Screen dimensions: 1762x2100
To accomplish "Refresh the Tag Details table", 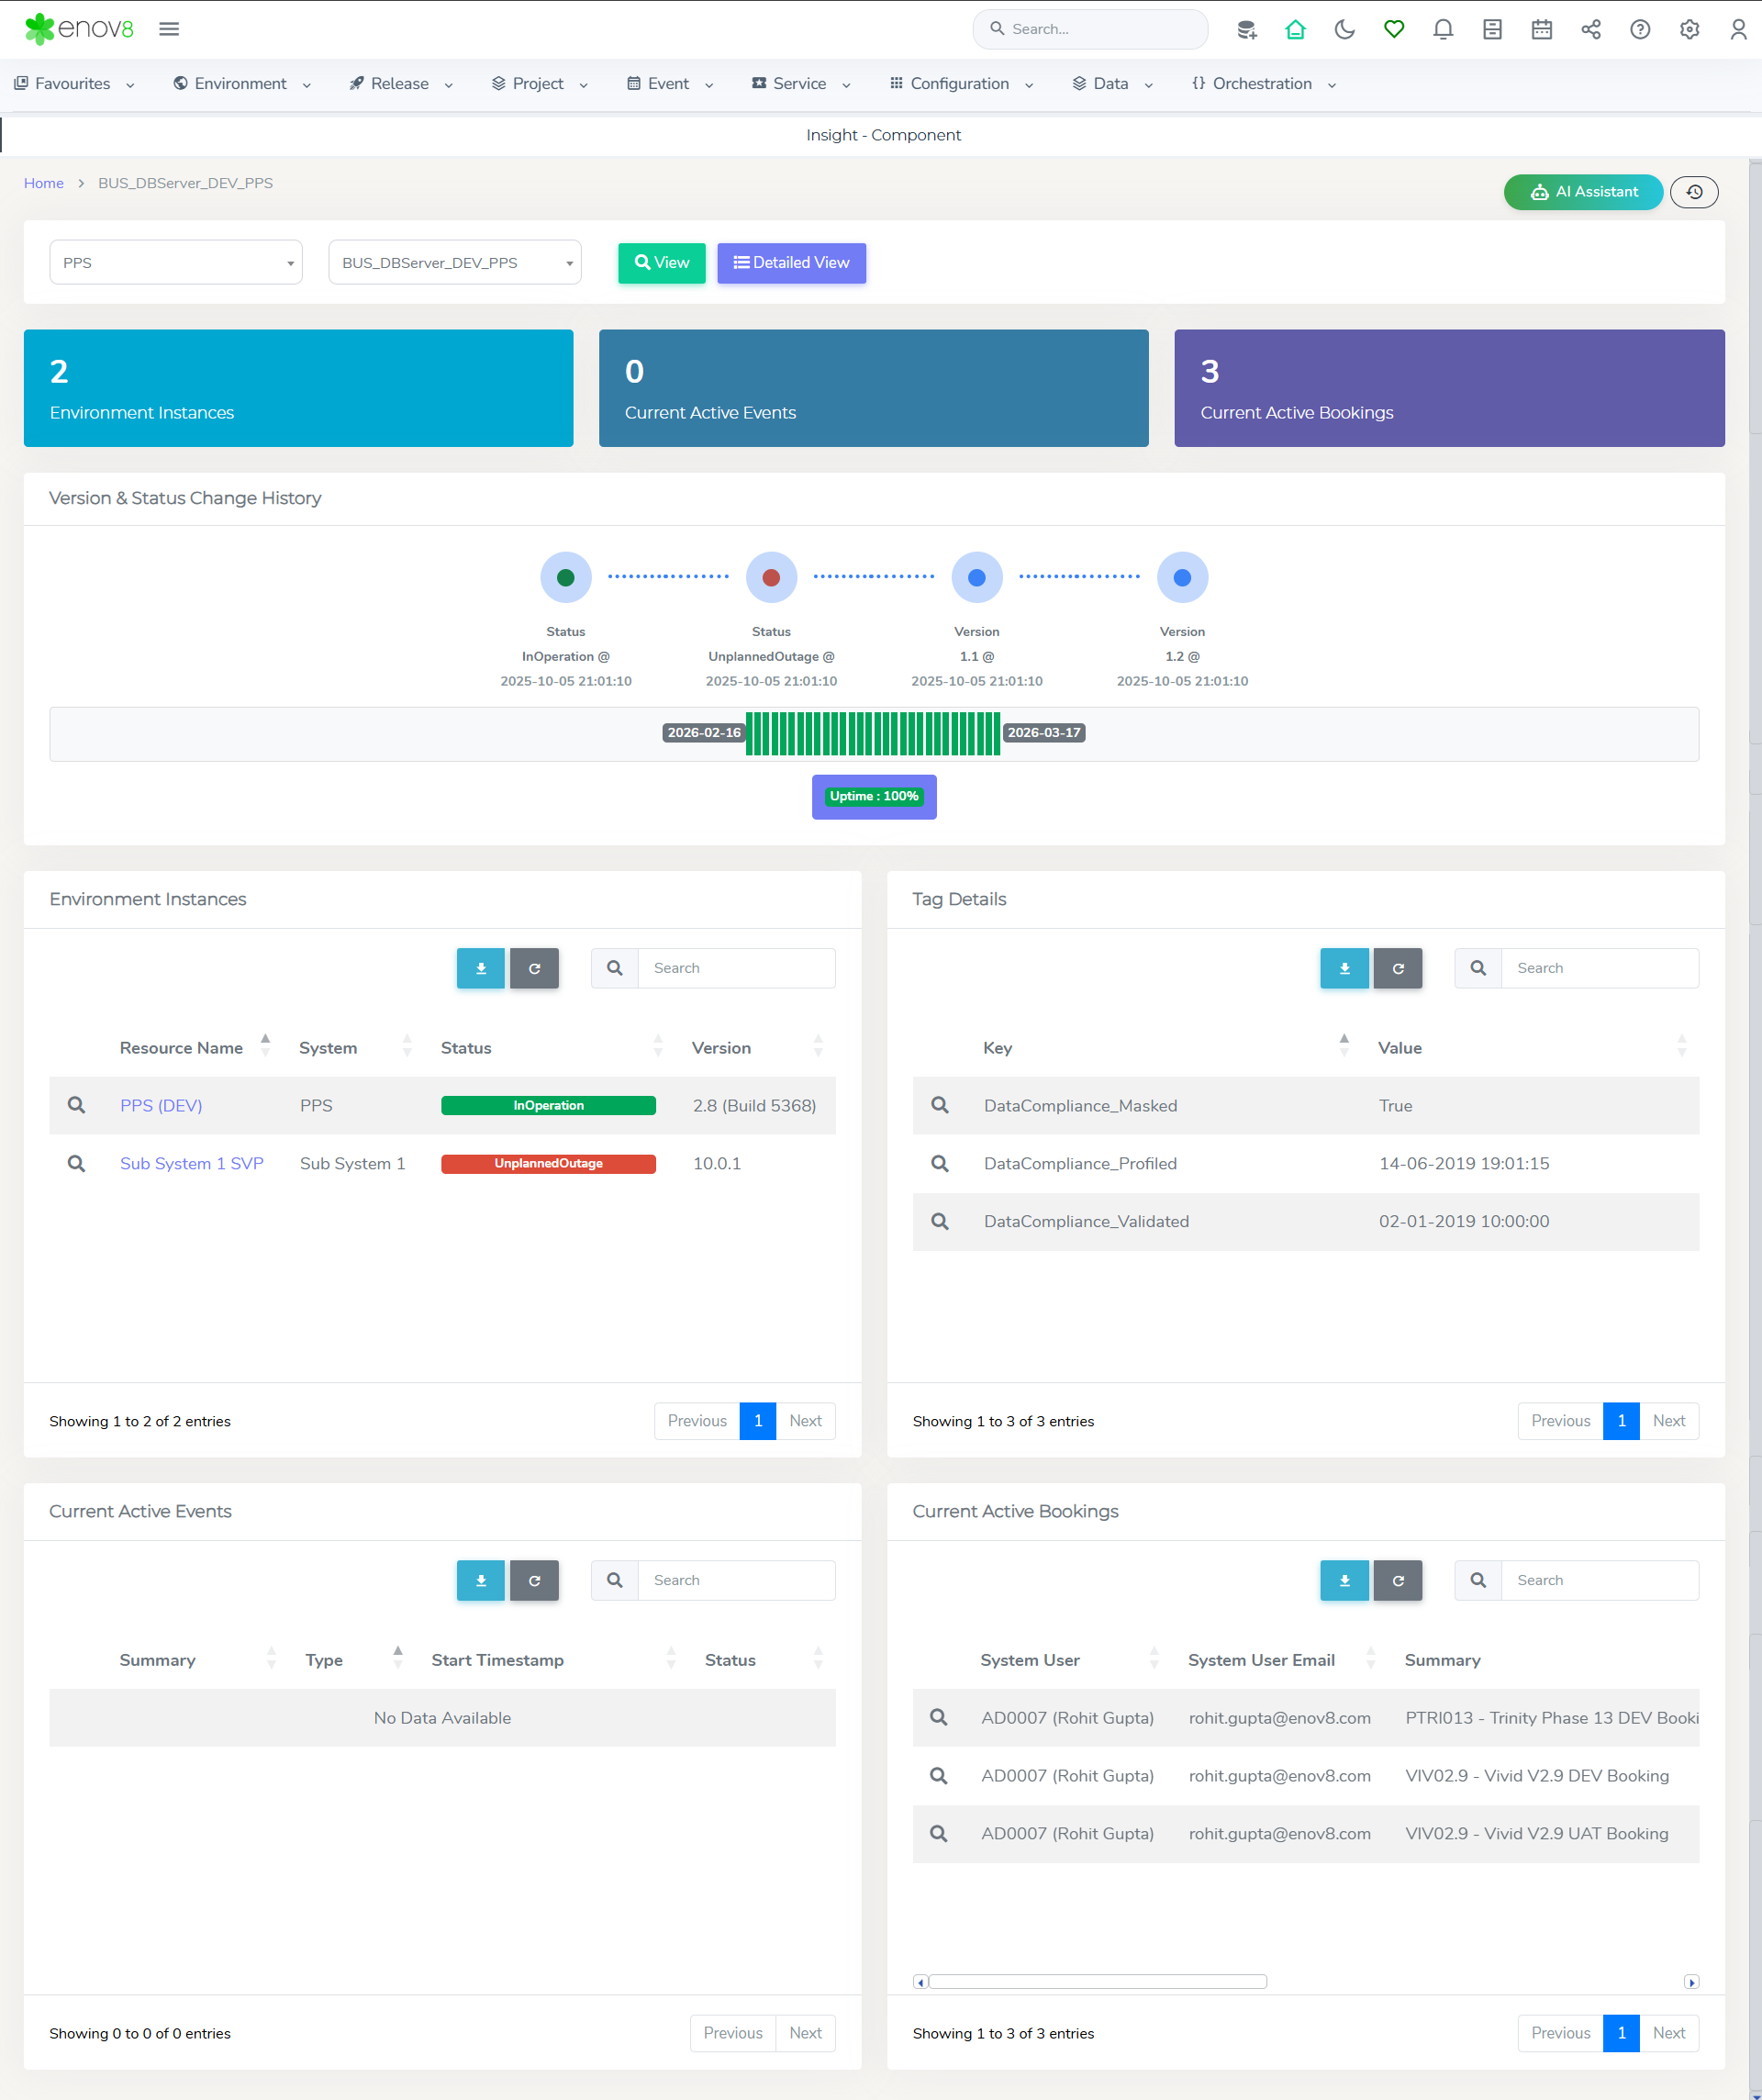I will 1397,968.
